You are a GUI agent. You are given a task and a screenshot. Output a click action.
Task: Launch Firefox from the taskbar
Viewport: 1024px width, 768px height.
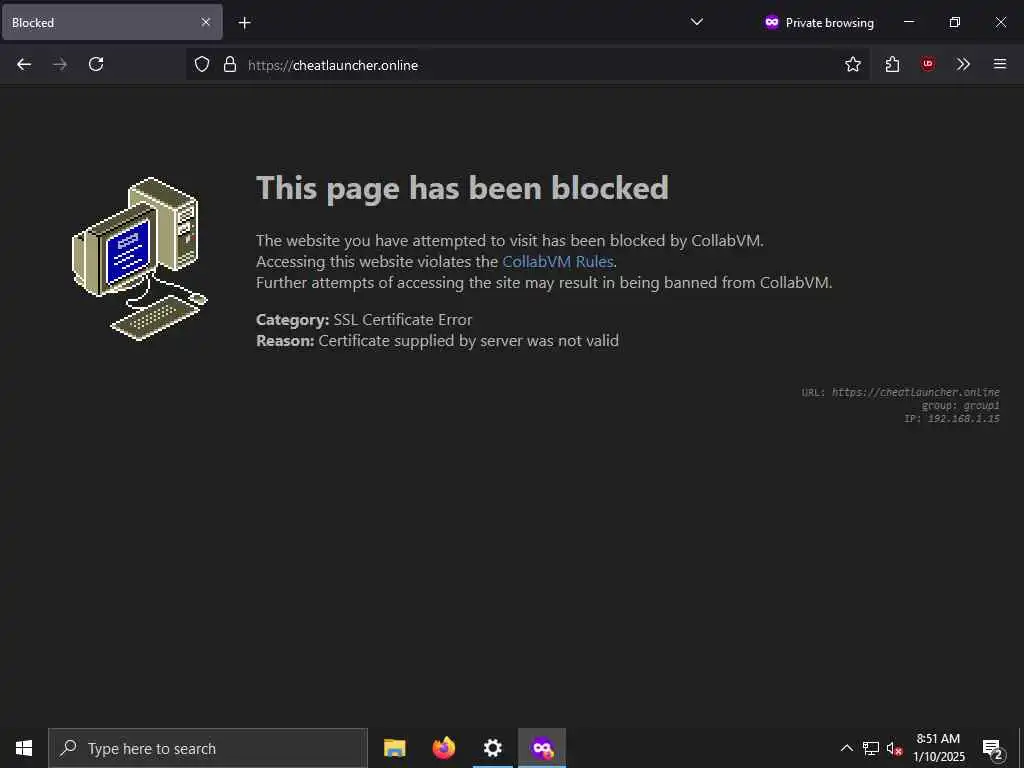(x=443, y=748)
